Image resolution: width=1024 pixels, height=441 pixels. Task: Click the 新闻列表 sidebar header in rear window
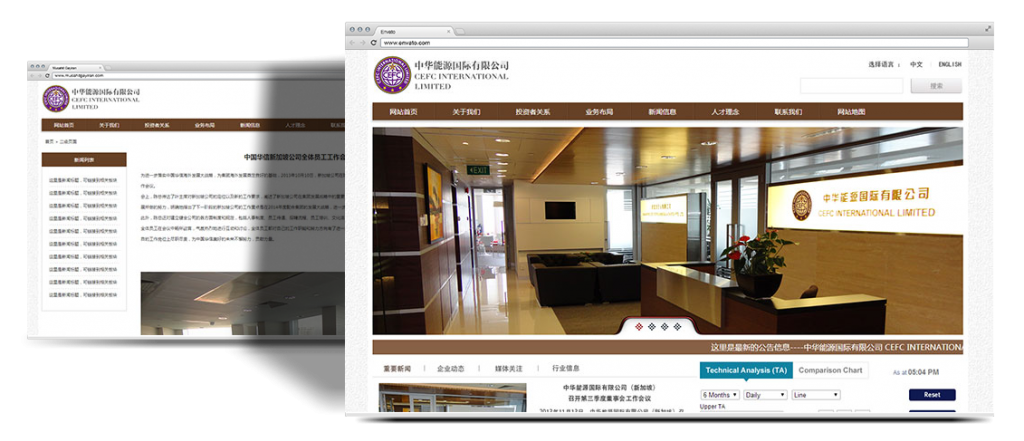[x=84, y=159]
